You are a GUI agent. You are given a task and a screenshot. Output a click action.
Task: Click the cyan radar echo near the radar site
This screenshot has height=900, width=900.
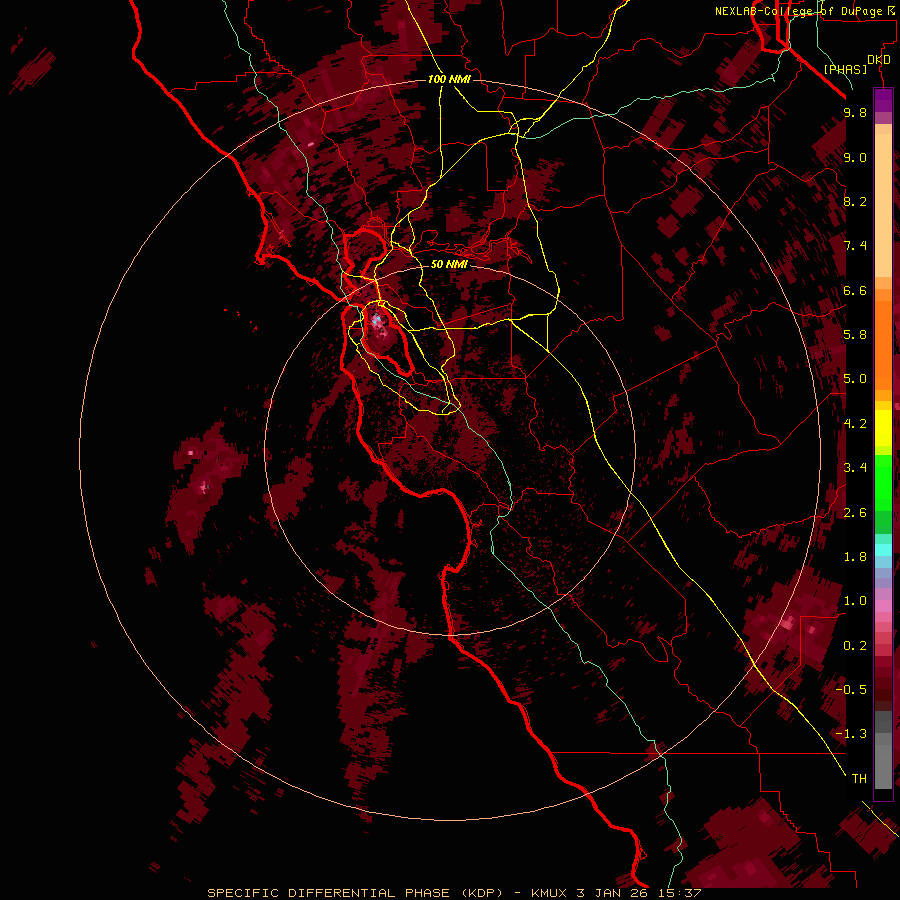click(377, 321)
